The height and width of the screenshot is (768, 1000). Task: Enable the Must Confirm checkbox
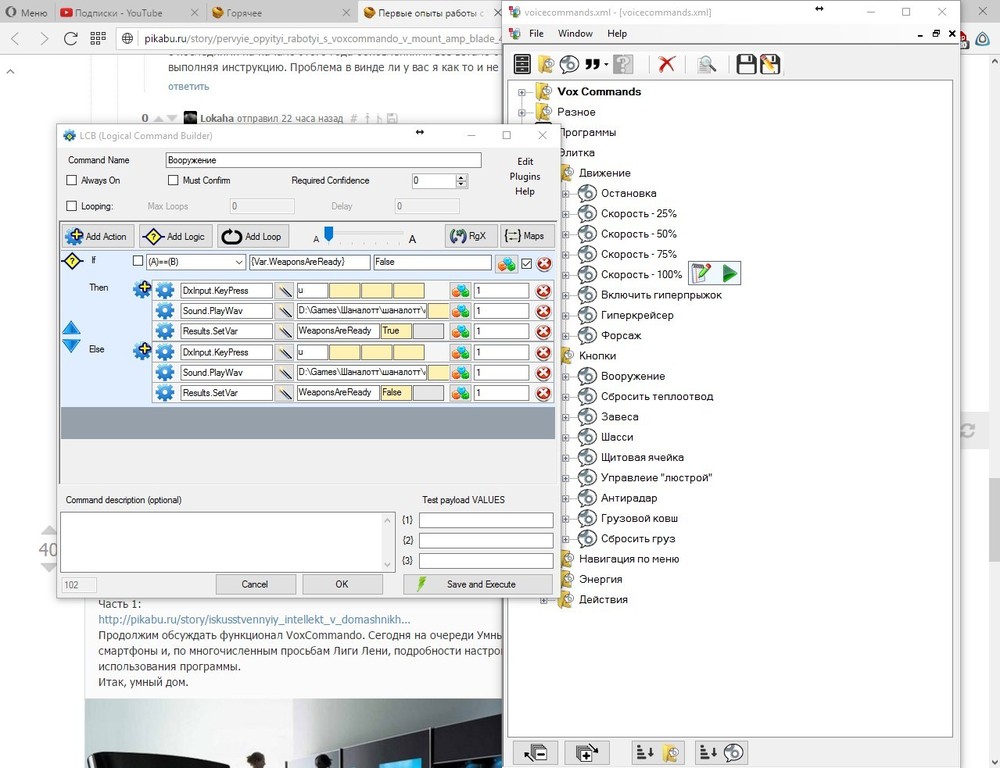click(x=173, y=181)
